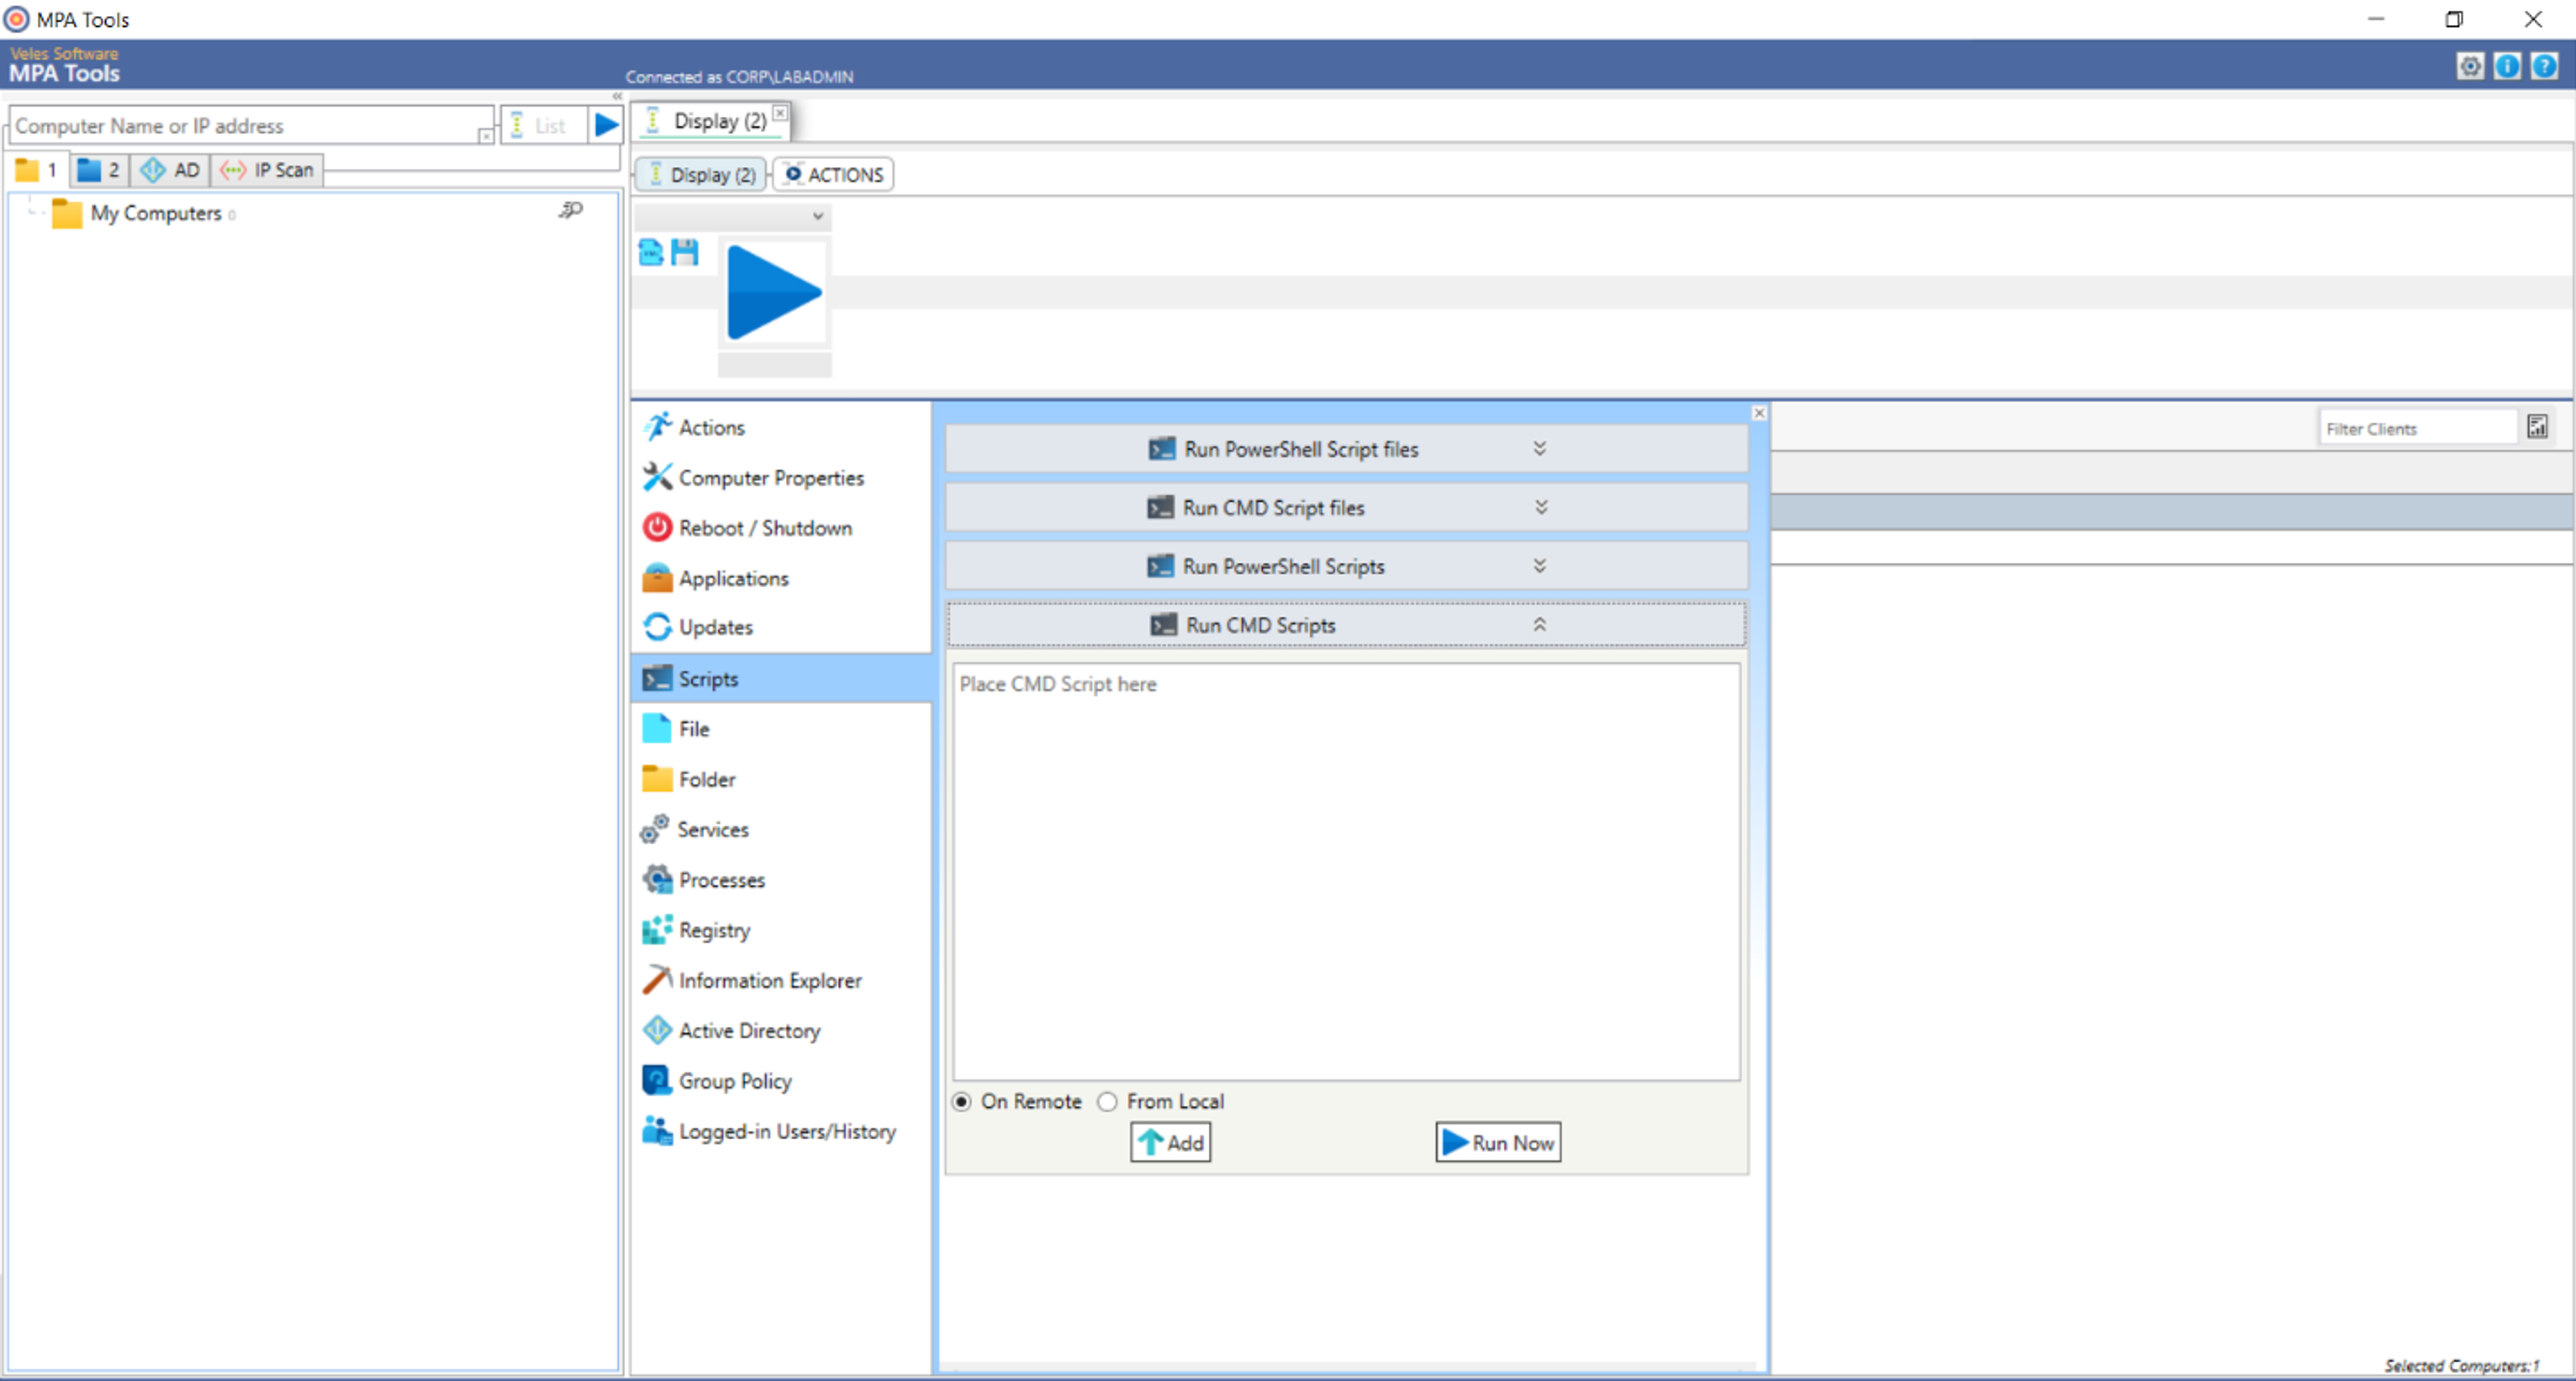Open the AD tab

coord(170,170)
